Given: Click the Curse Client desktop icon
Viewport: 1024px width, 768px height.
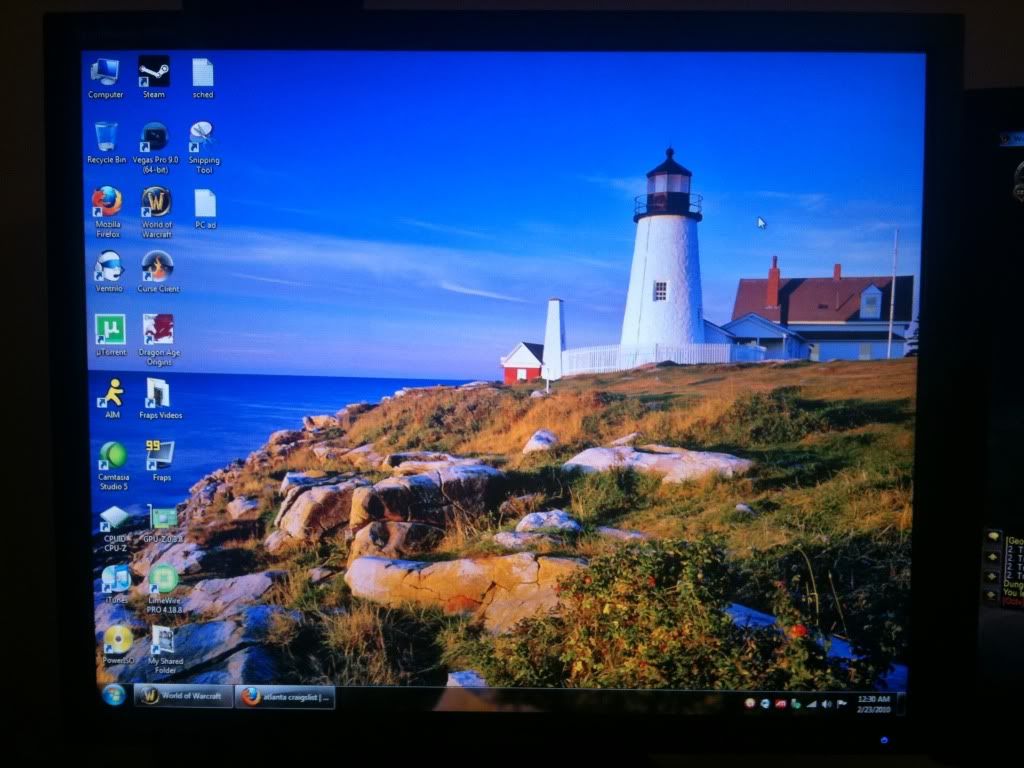Looking at the screenshot, I should click(157, 266).
